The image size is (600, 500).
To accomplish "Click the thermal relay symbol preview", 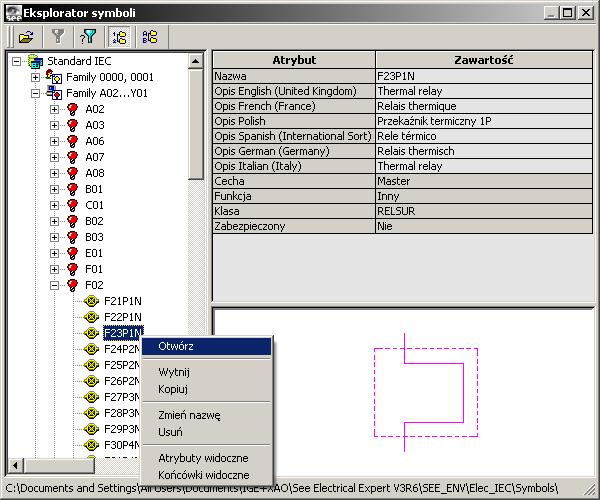I will (x=426, y=392).
